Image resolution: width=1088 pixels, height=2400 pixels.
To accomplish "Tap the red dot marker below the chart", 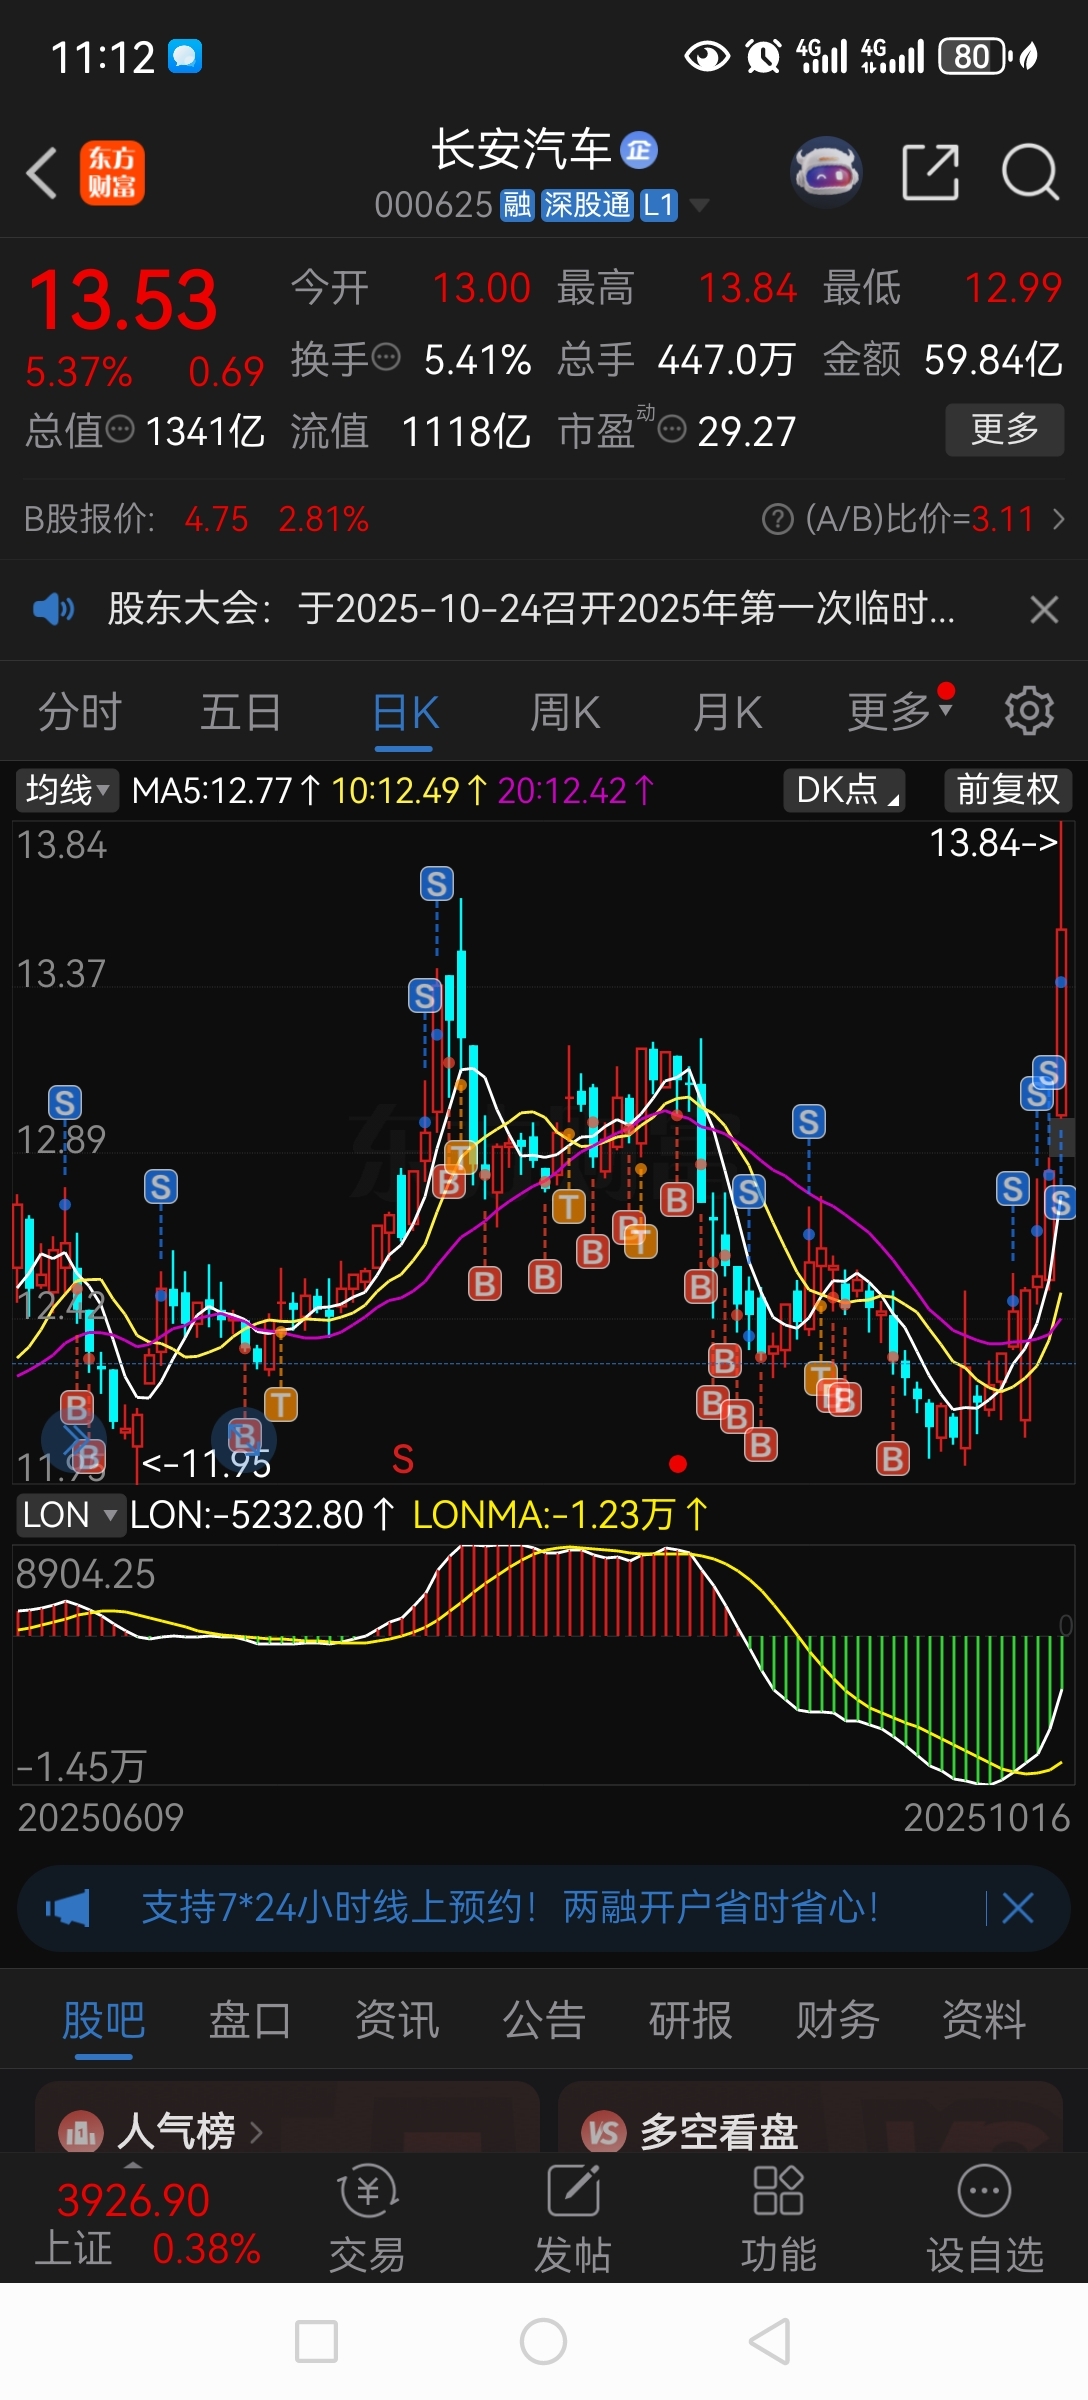I will (678, 1464).
